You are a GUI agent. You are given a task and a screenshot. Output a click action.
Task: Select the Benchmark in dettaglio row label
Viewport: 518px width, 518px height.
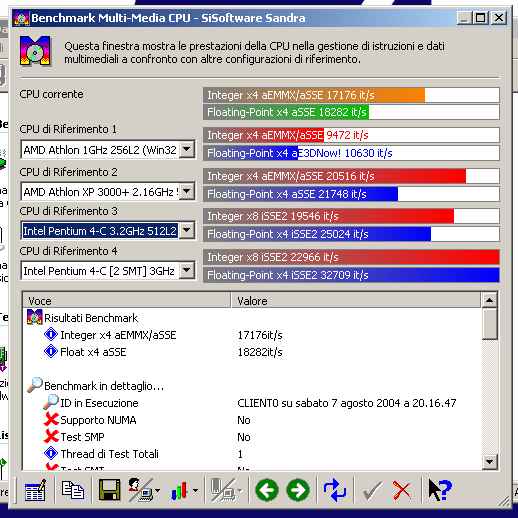coord(104,386)
